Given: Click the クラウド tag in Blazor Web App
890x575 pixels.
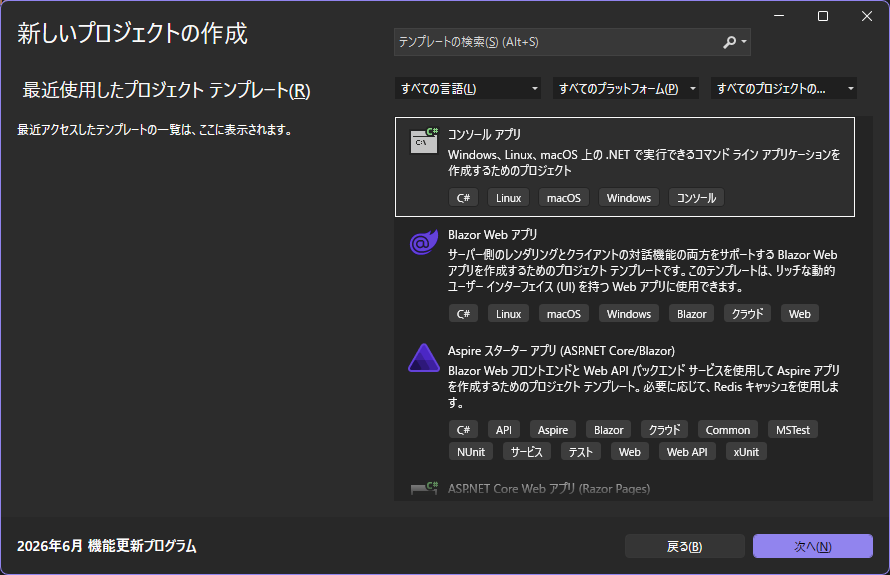Looking at the screenshot, I should [747, 313].
